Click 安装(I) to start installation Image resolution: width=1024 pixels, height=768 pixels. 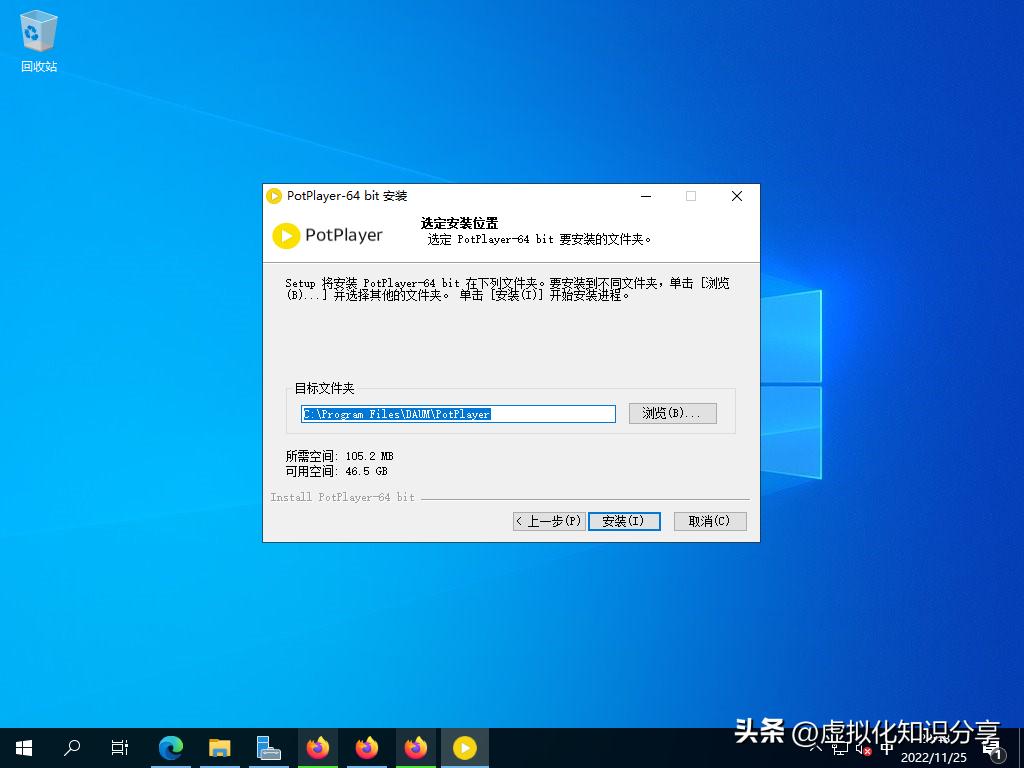pyautogui.click(x=624, y=520)
